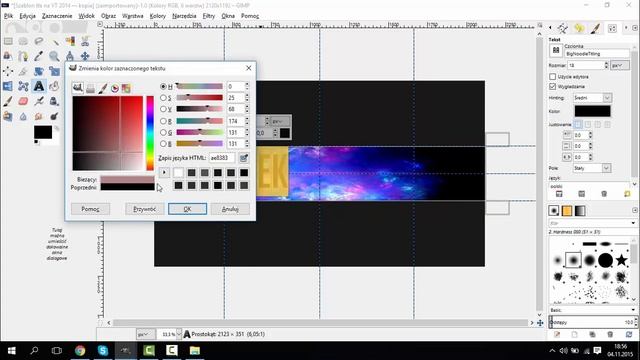Open the Filtry menu
The image size is (640, 360).
[209, 16]
